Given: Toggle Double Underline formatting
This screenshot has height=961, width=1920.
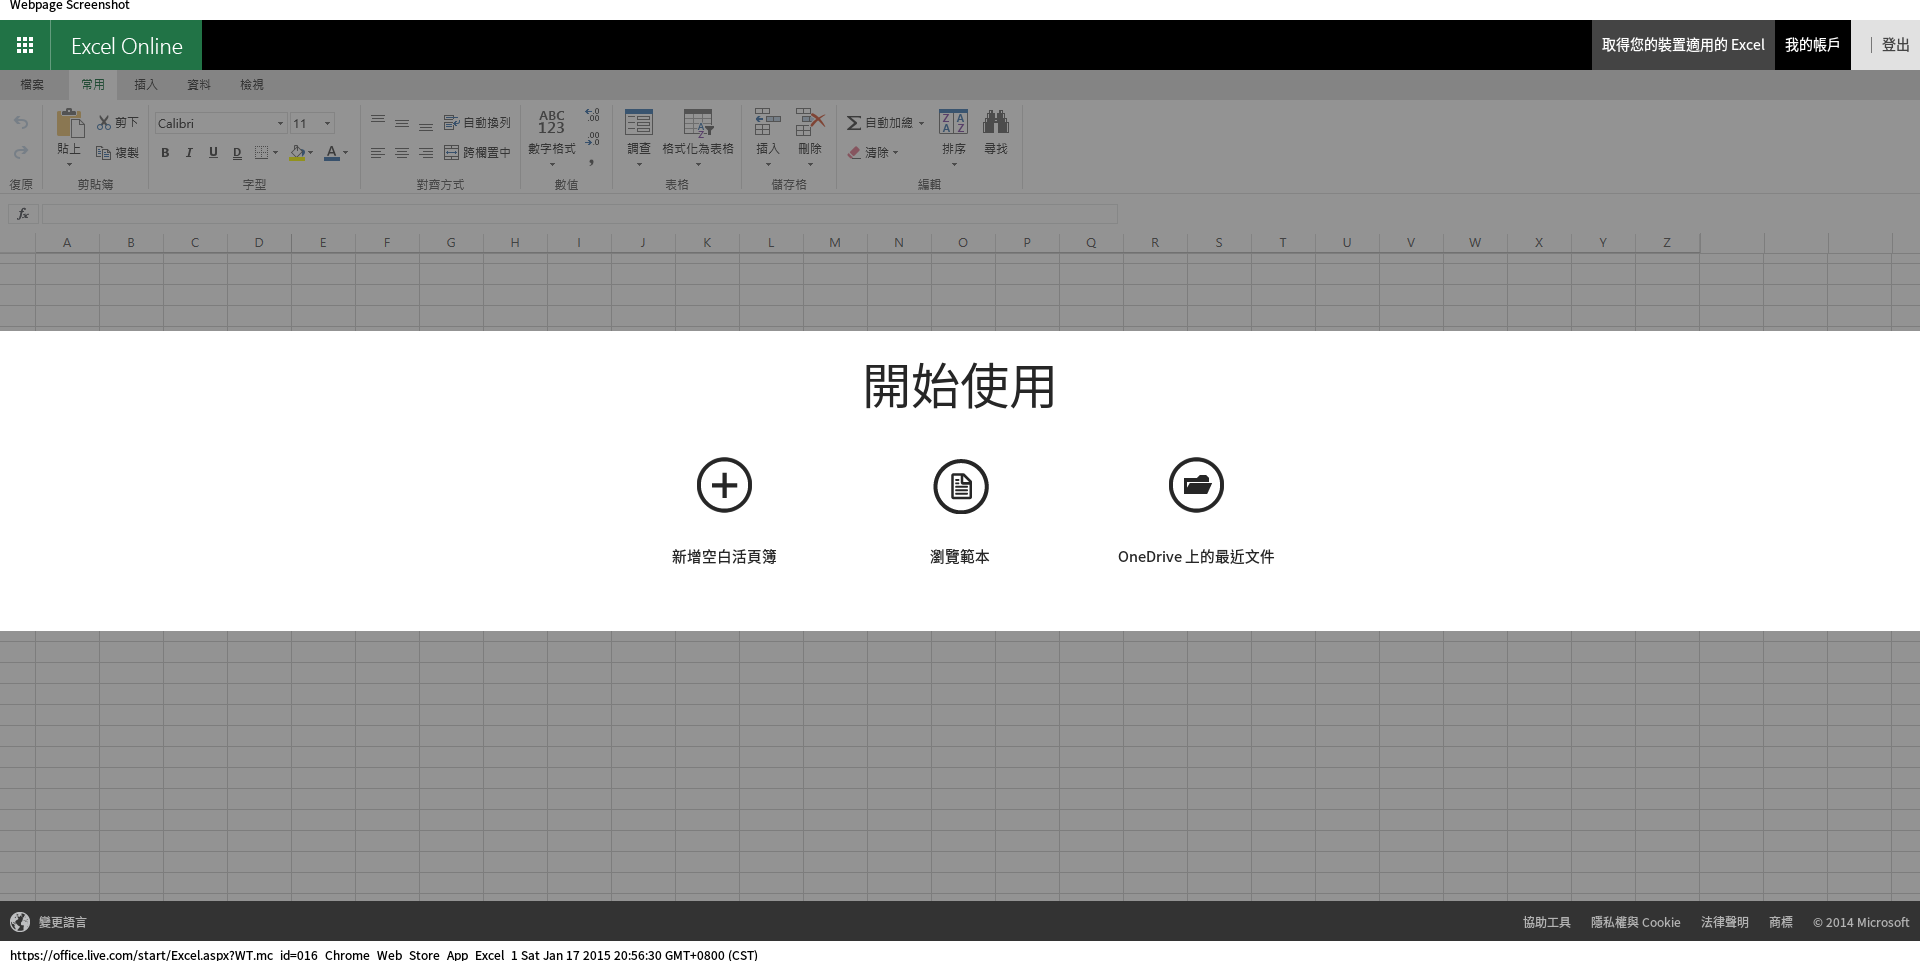Looking at the screenshot, I should coord(237,153).
